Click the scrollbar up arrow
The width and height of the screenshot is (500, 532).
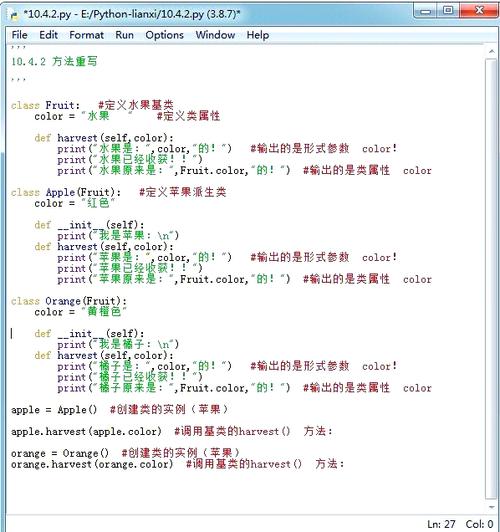(x=492, y=52)
